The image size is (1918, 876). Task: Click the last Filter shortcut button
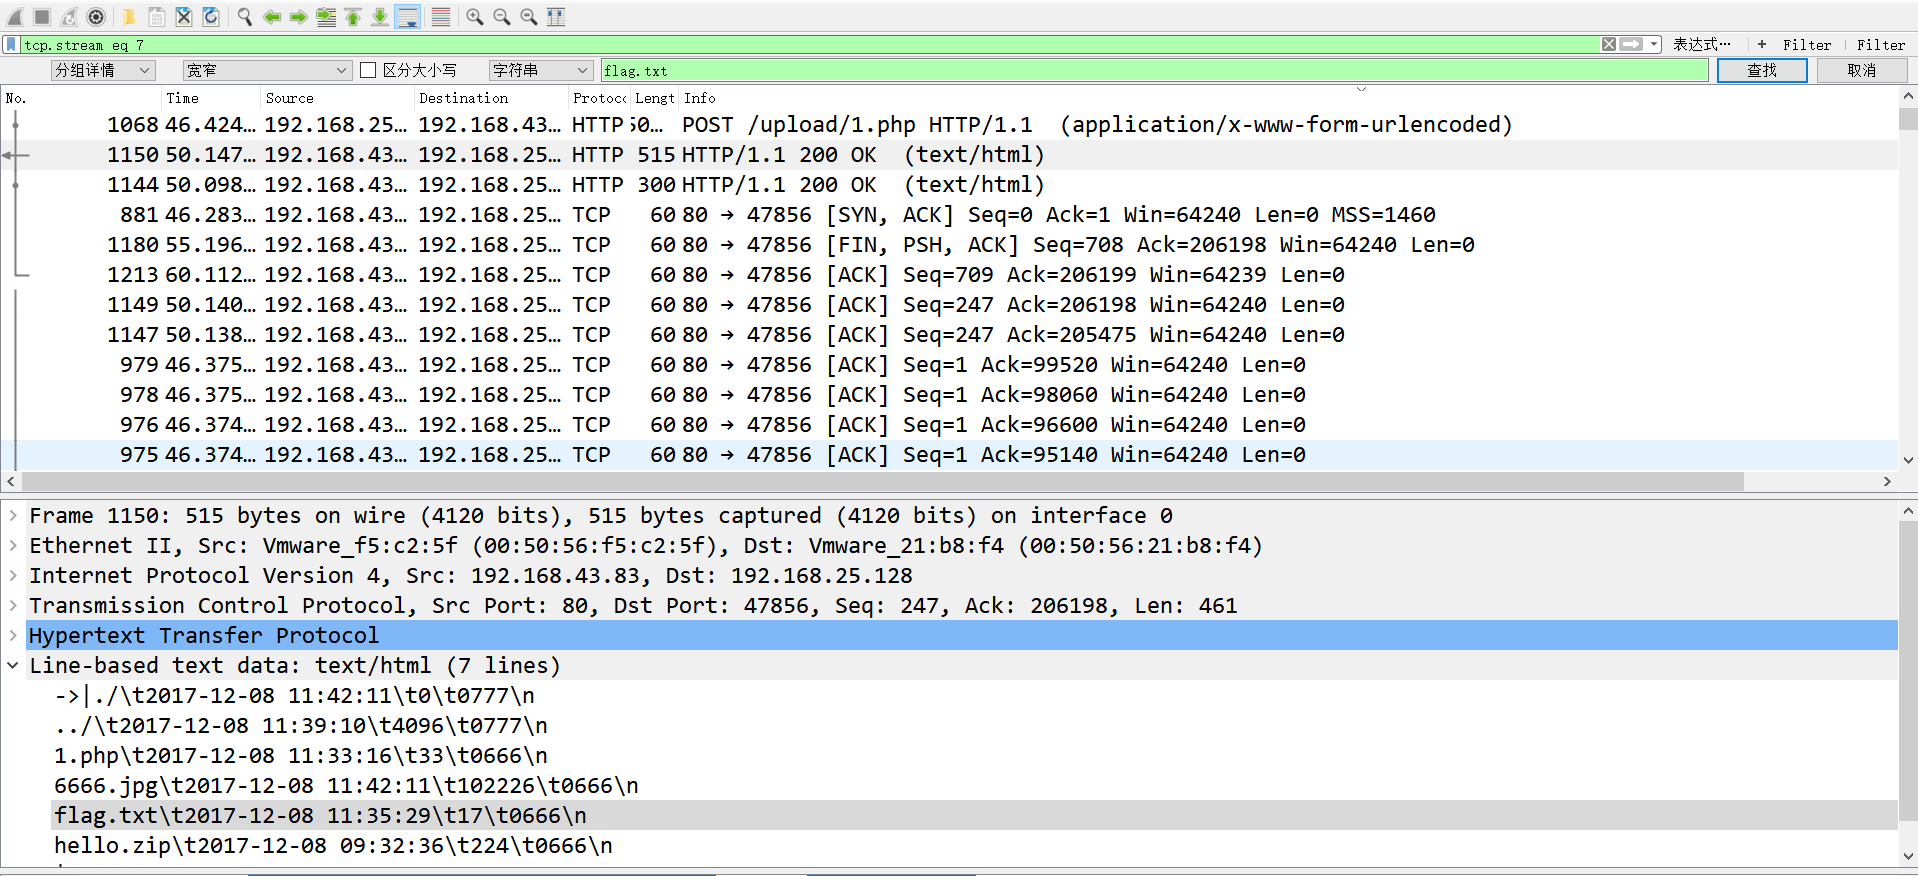coord(1881,44)
